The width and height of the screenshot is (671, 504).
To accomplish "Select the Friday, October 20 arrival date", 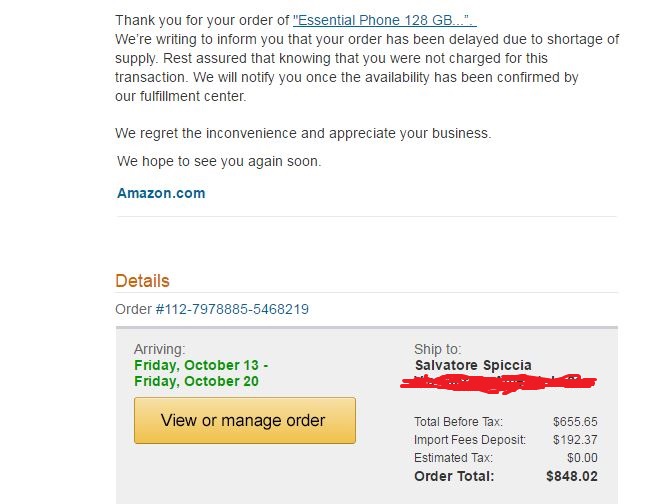I will [x=196, y=381].
